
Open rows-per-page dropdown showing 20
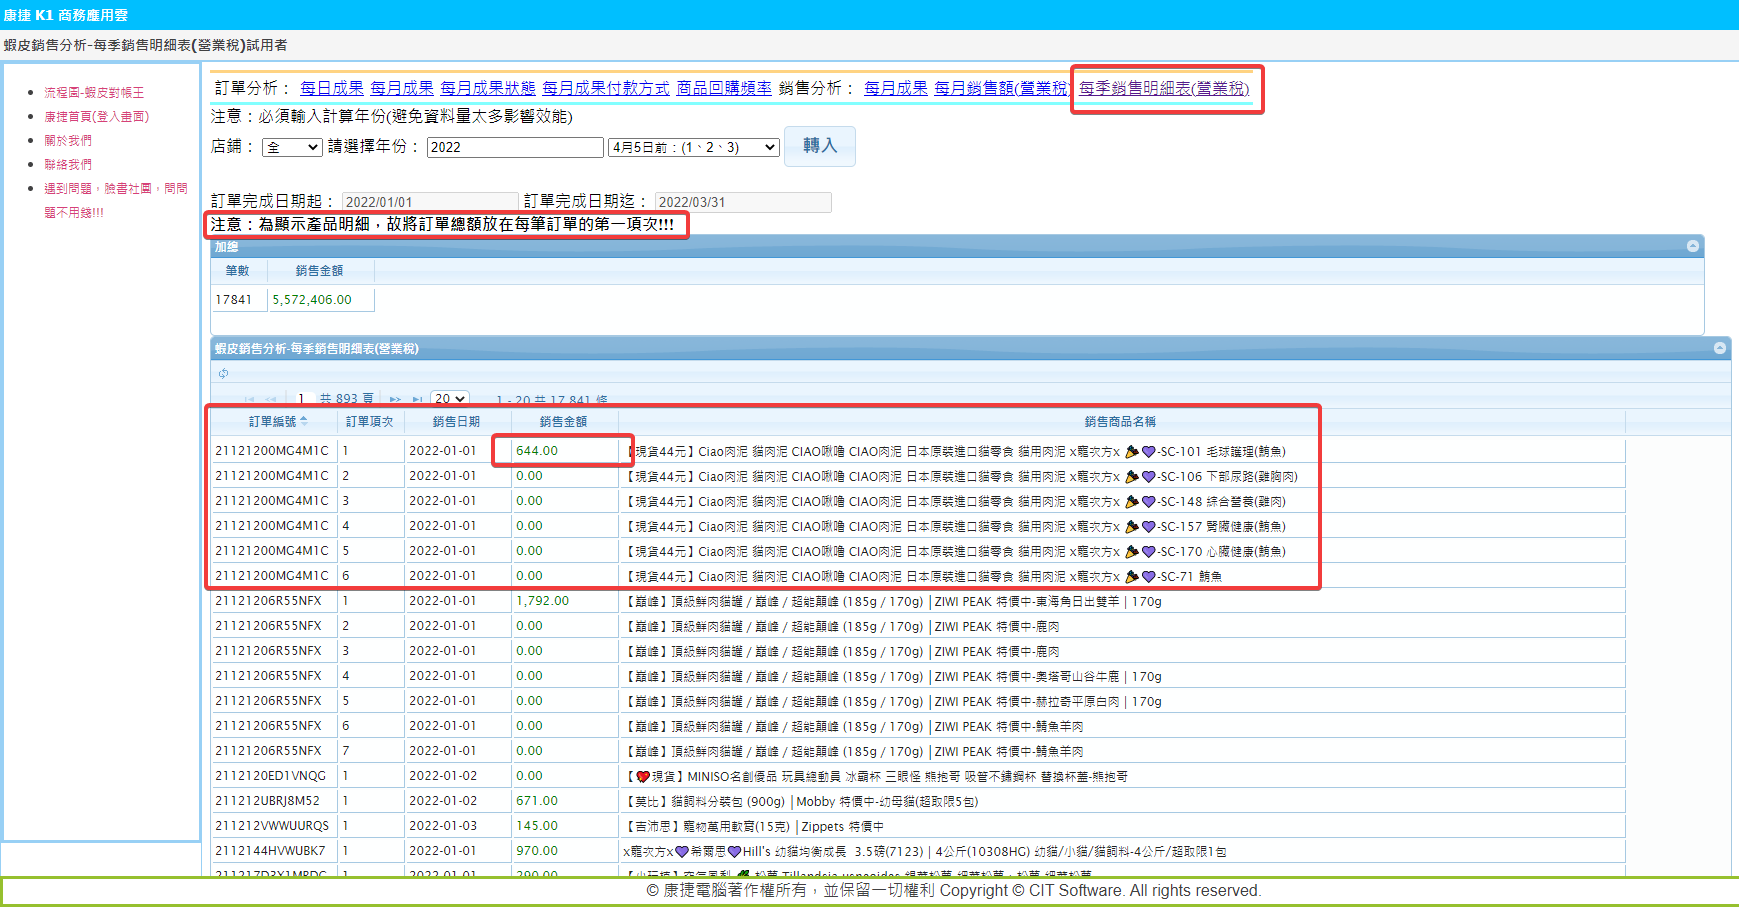pyautogui.click(x=450, y=399)
